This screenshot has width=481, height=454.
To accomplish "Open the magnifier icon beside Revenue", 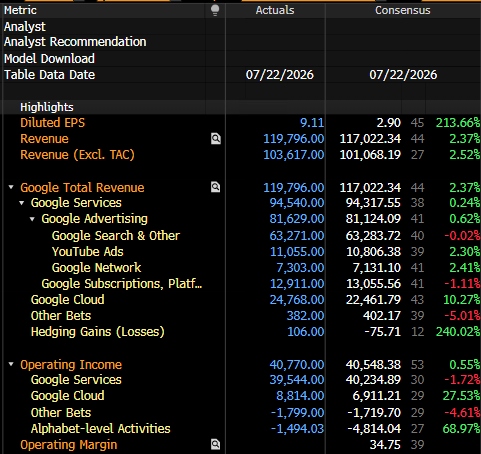I will (216, 138).
